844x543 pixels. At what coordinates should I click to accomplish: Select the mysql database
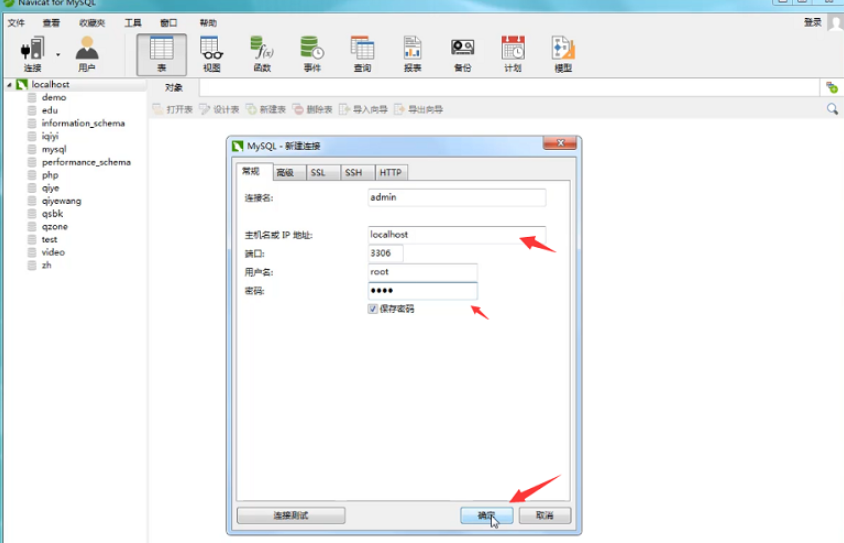tap(54, 149)
